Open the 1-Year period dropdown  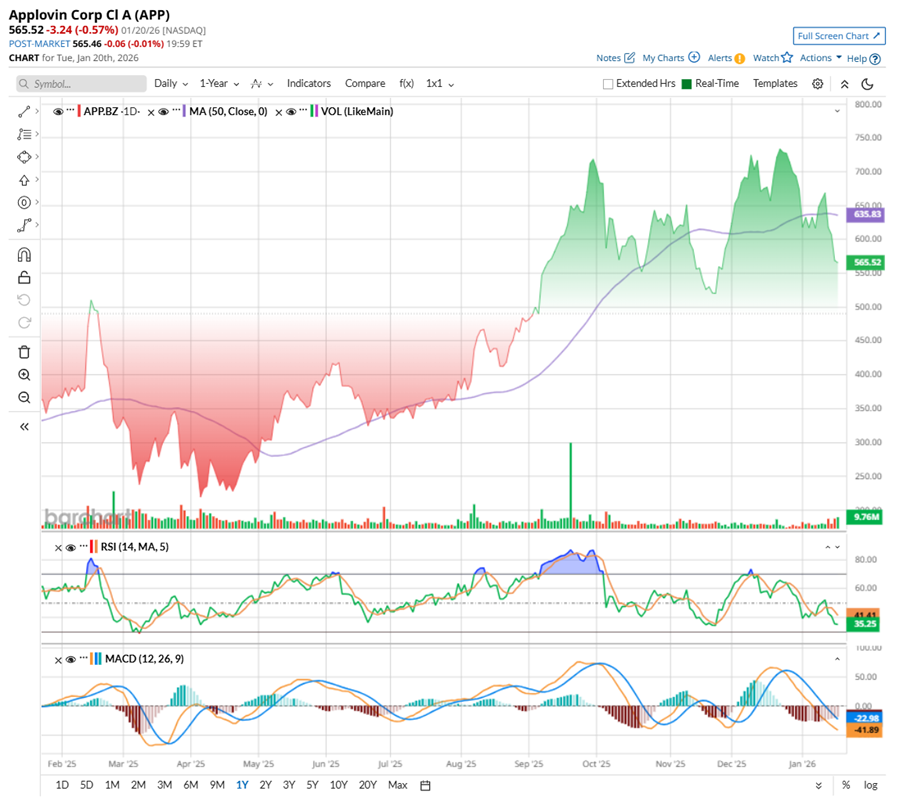point(219,83)
